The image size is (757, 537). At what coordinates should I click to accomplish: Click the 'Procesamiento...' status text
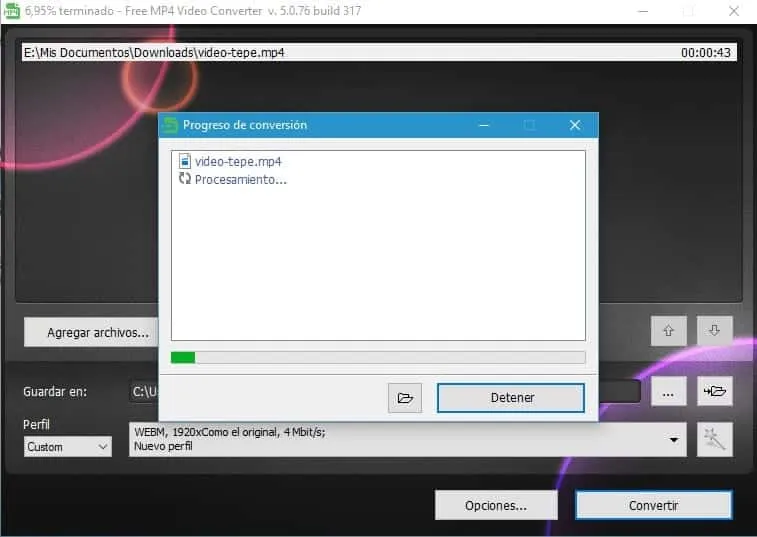pos(241,180)
